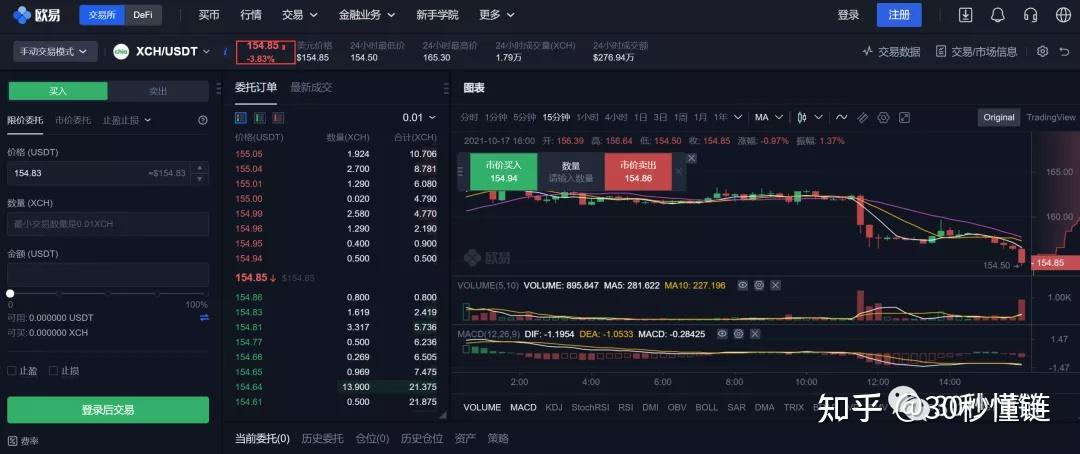Open customer support headset icon
1080x454 pixels.
(x=1030, y=14)
